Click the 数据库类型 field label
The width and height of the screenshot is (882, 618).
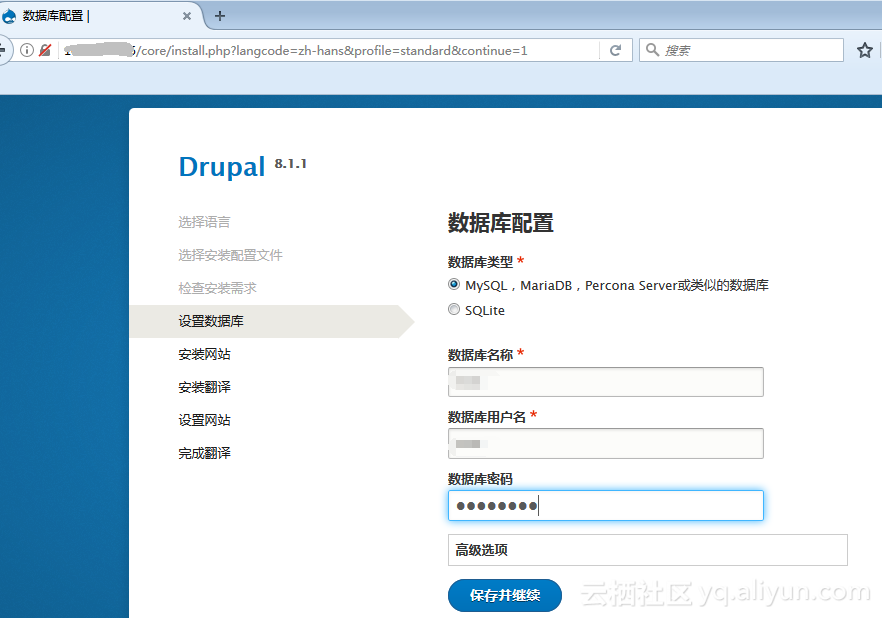tap(480, 261)
